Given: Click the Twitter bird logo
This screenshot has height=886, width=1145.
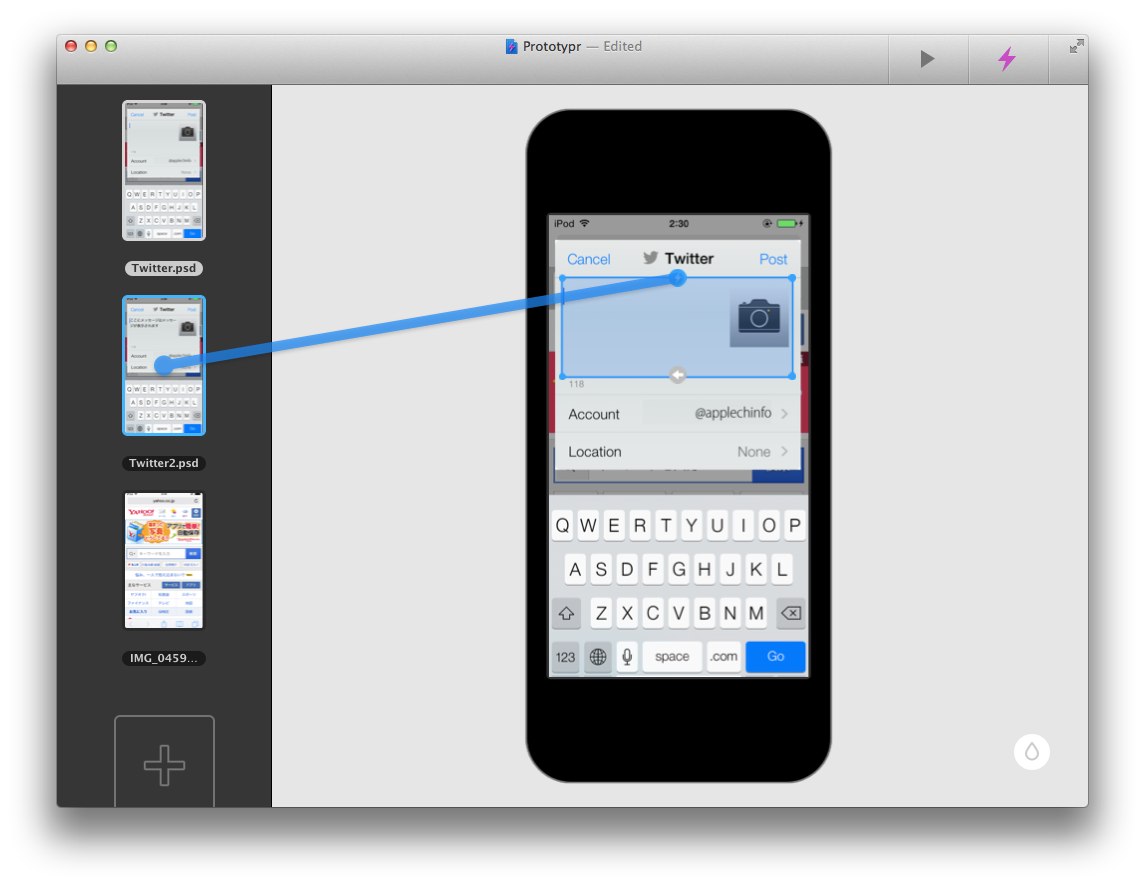Looking at the screenshot, I should (x=651, y=258).
